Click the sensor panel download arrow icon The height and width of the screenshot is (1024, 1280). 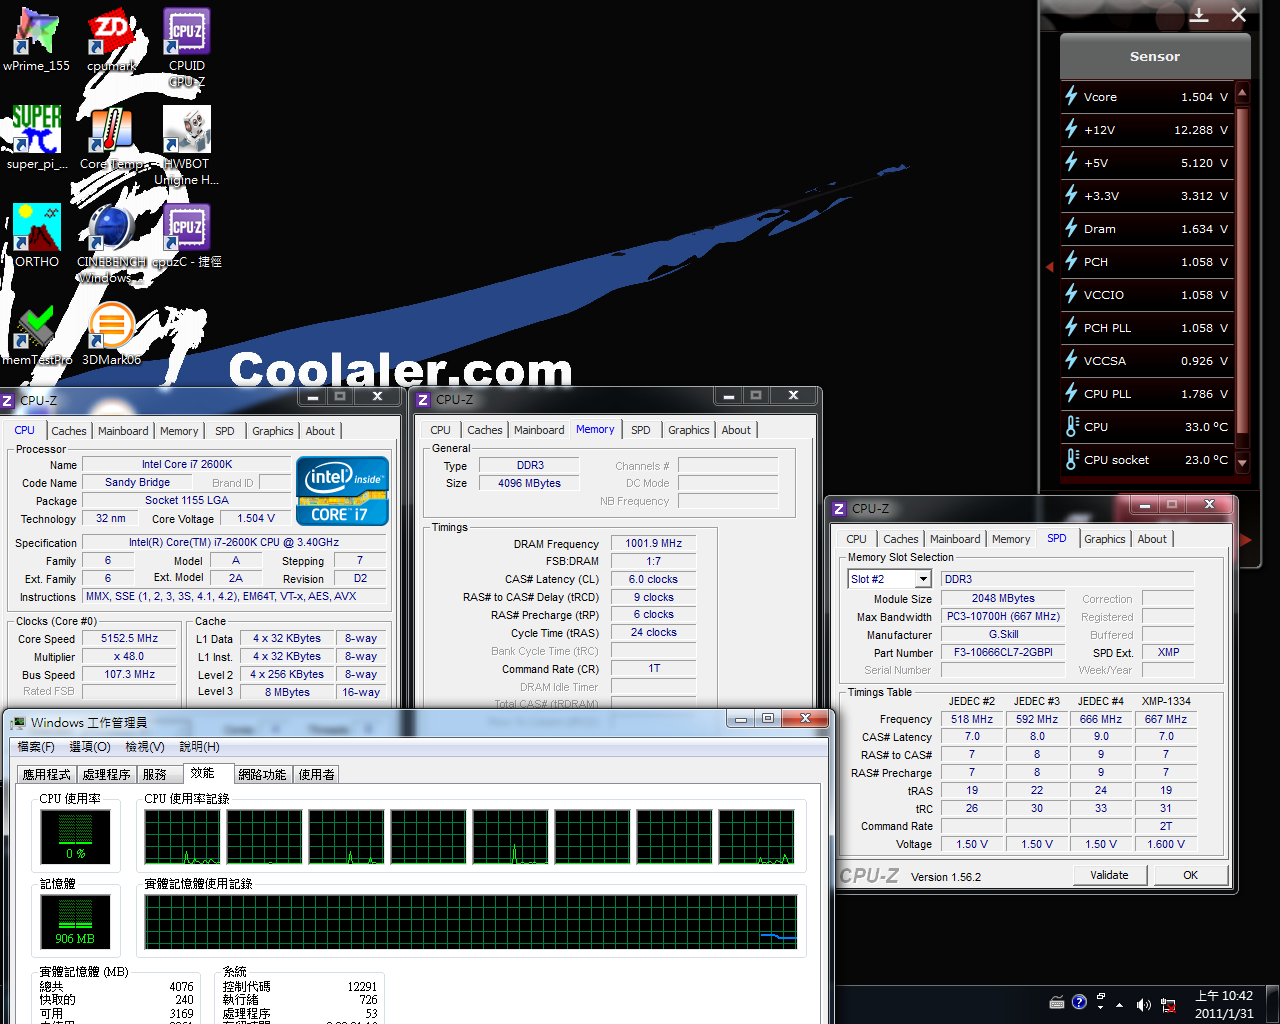pos(1199,15)
